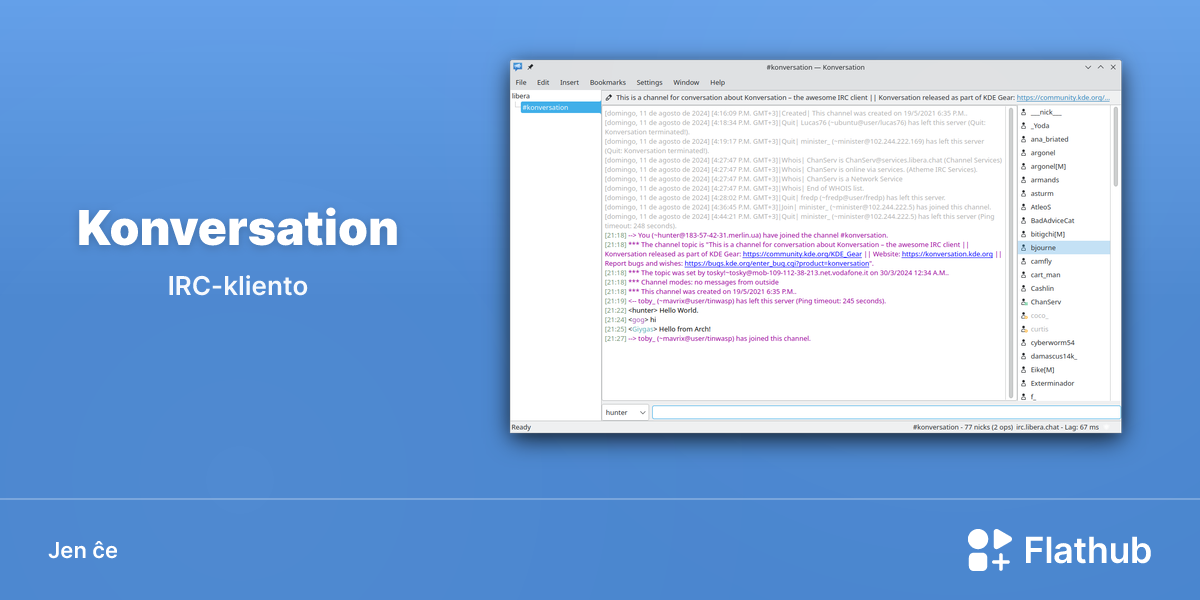Viewport: 1200px width, 600px height.
Task: Click the channel topic text in the topic bar
Action: point(815,98)
